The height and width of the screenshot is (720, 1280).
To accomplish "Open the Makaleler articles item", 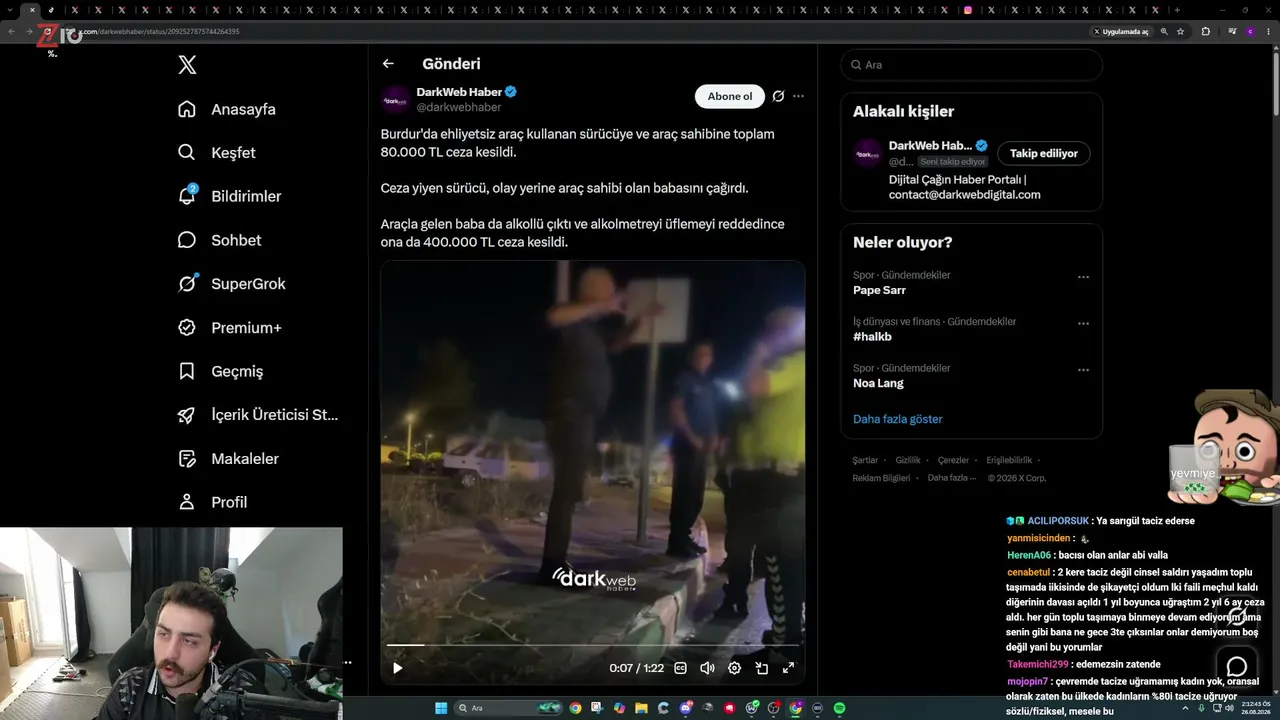I will (227, 459).
